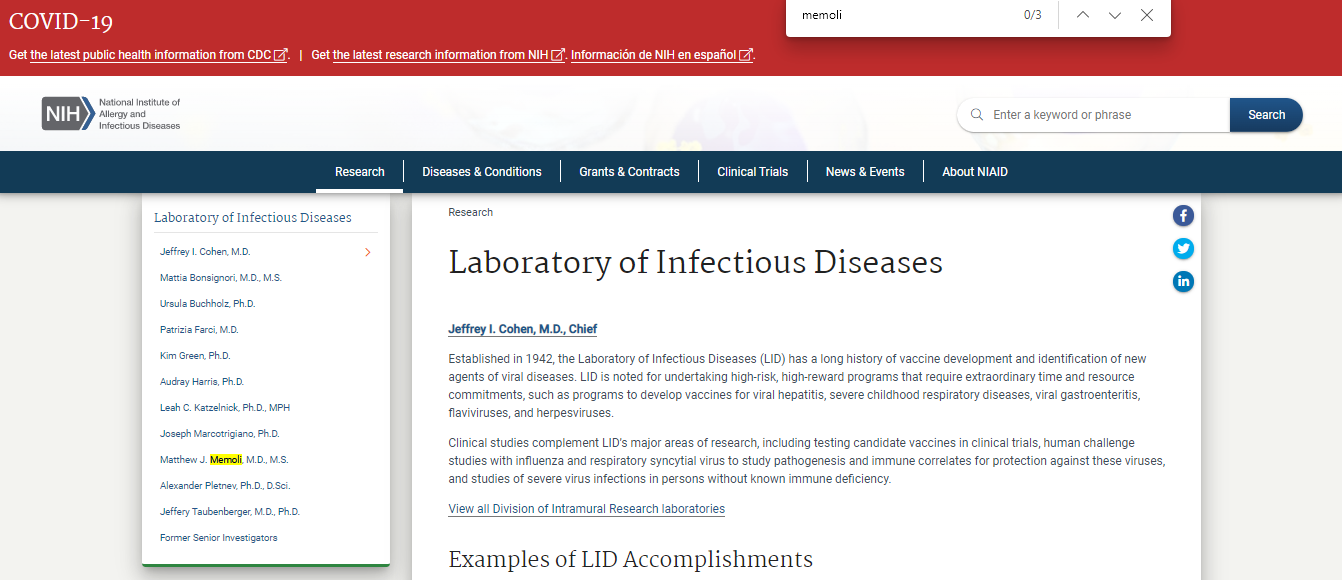This screenshot has width=1342, height=580.
Task: Select Kim Green, Ph.D.
Action: pyautogui.click(x=195, y=356)
